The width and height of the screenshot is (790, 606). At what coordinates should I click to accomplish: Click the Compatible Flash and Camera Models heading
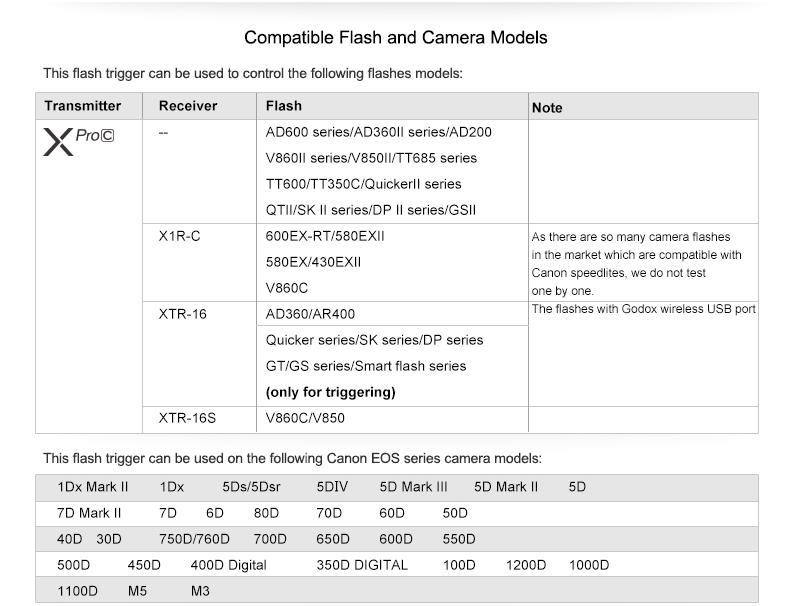[x=396, y=38]
